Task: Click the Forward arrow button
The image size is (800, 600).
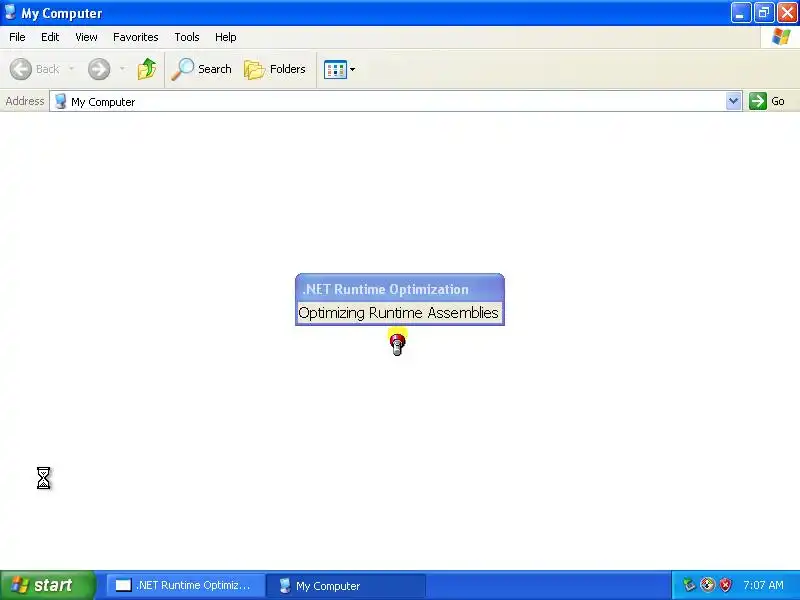Action: (99, 69)
